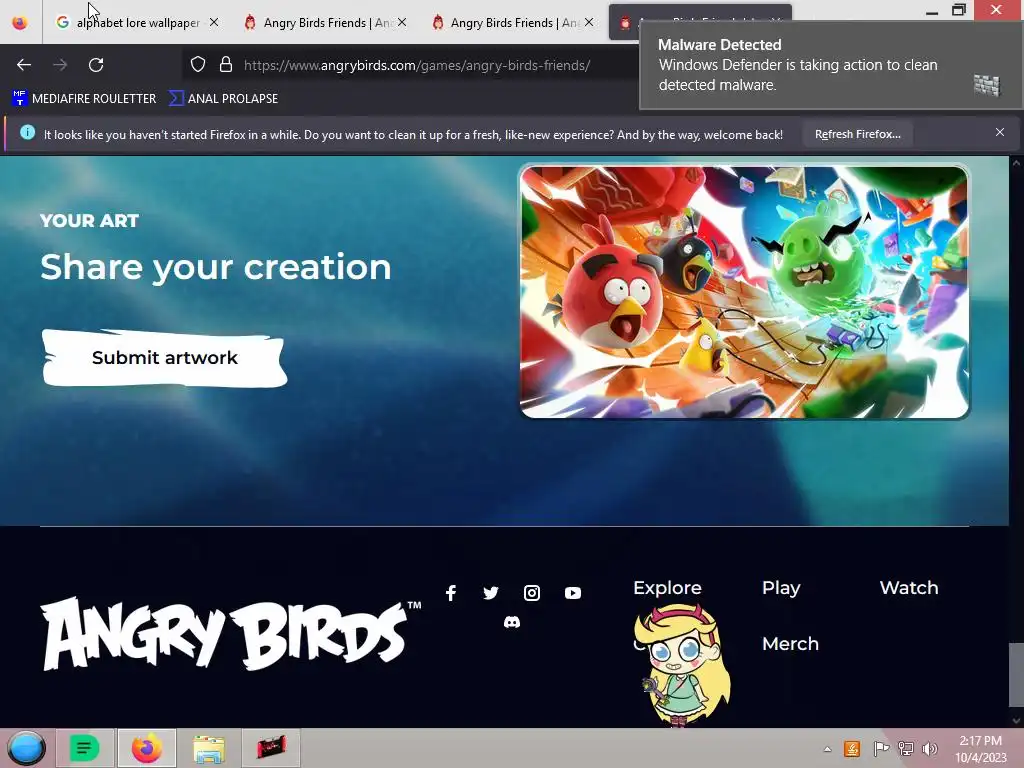
Task: Click the Angry Birds Facebook icon
Action: point(451,593)
